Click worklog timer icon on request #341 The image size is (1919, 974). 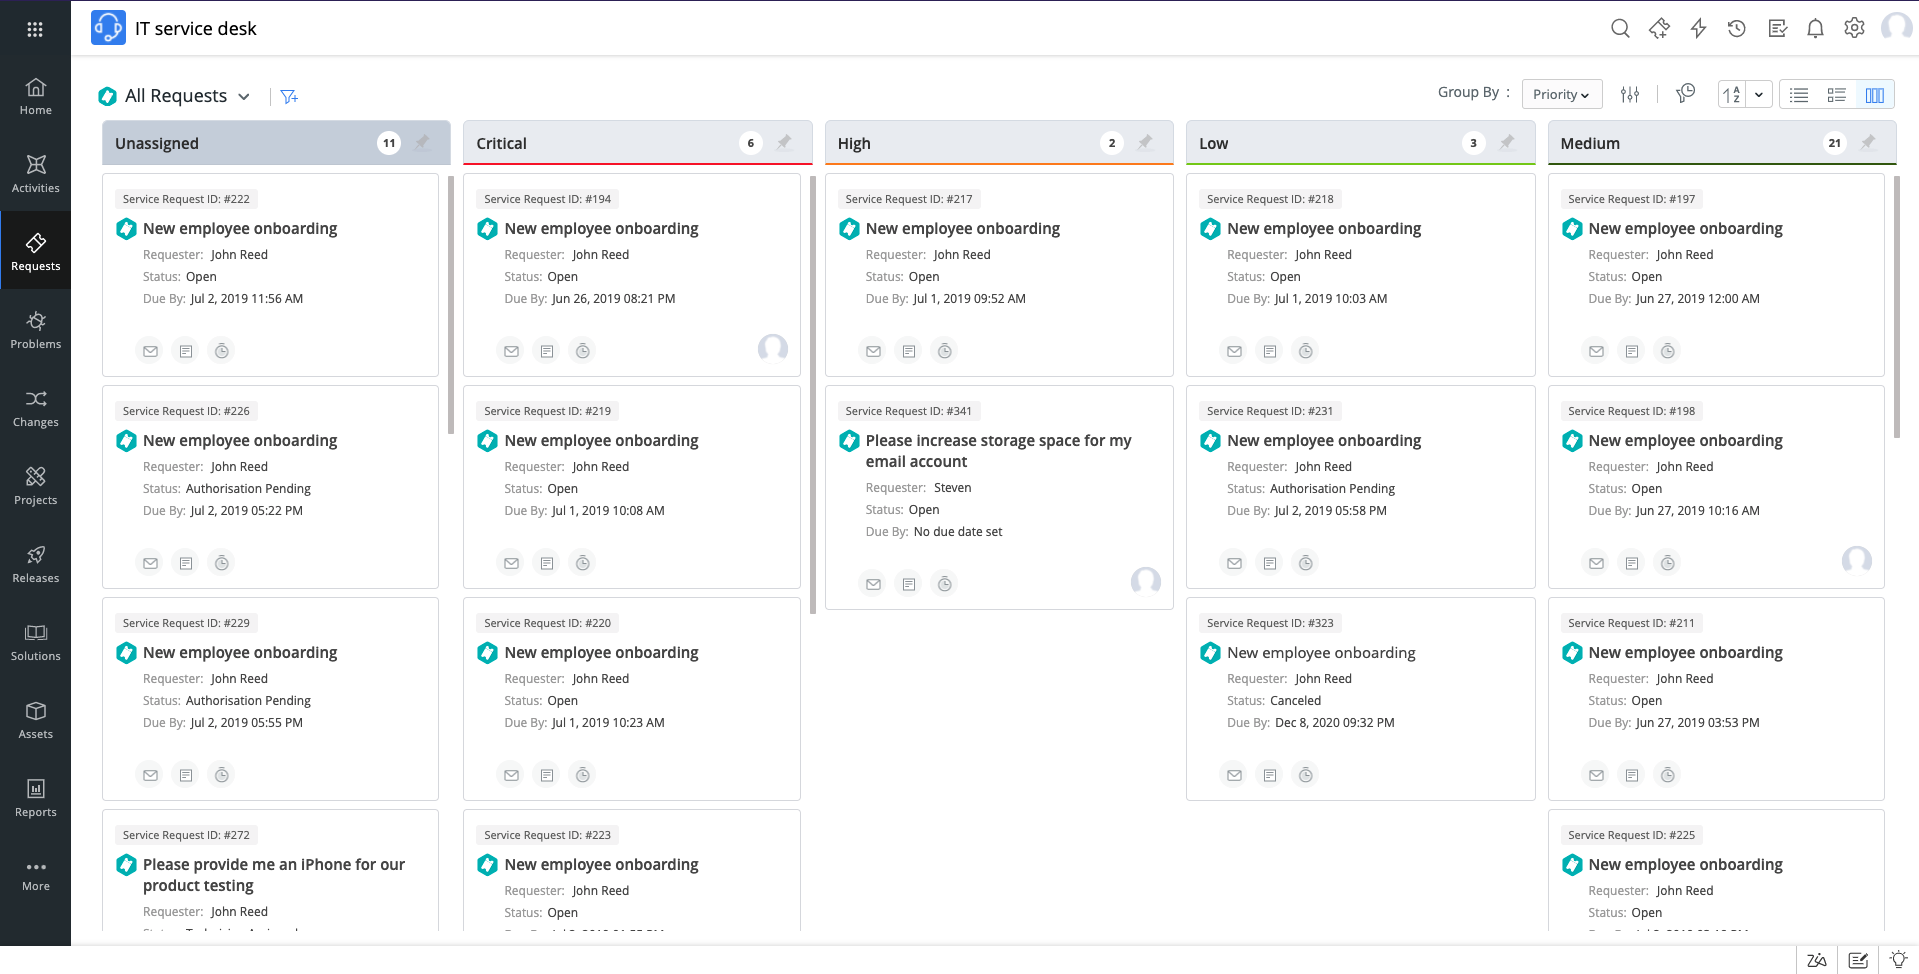tap(945, 584)
